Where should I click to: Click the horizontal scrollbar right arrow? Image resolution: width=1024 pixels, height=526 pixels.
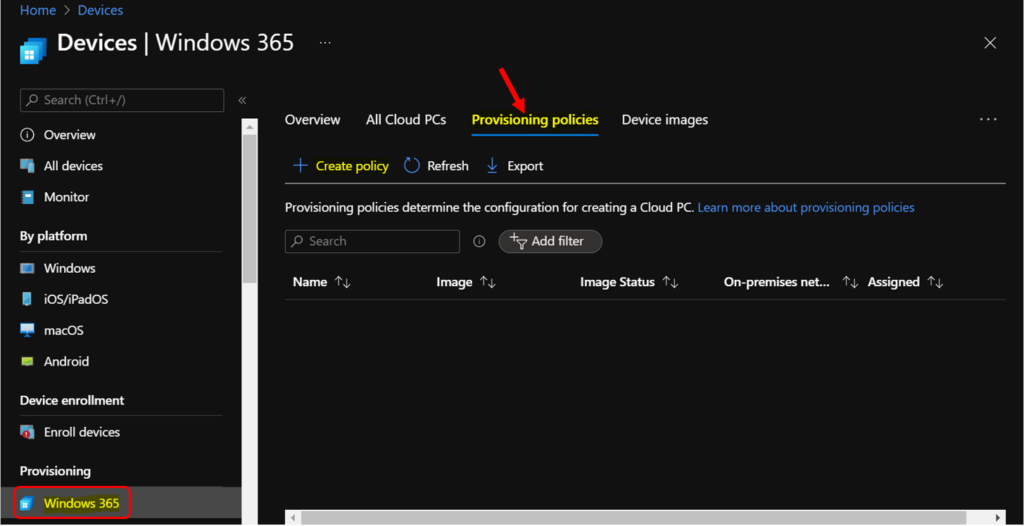pyautogui.click(x=997, y=517)
